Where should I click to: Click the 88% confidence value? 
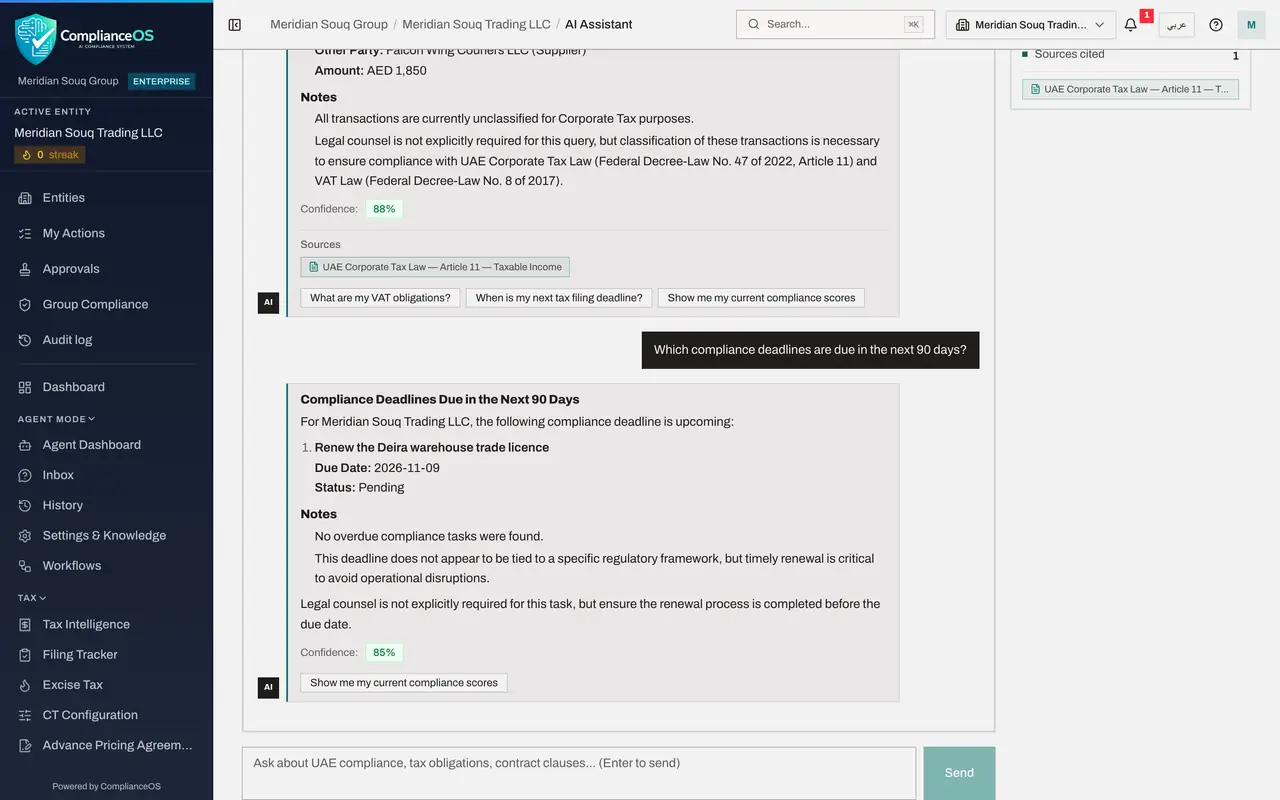coord(384,209)
